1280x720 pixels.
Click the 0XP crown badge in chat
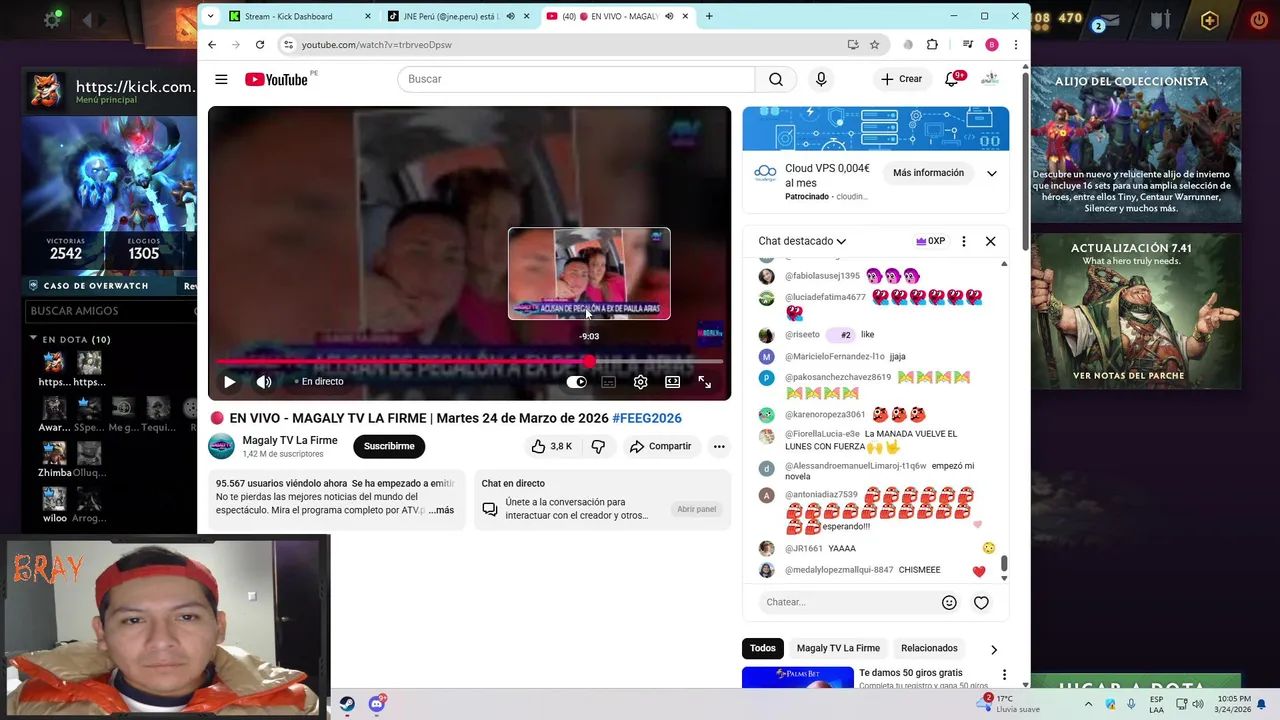[930, 241]
